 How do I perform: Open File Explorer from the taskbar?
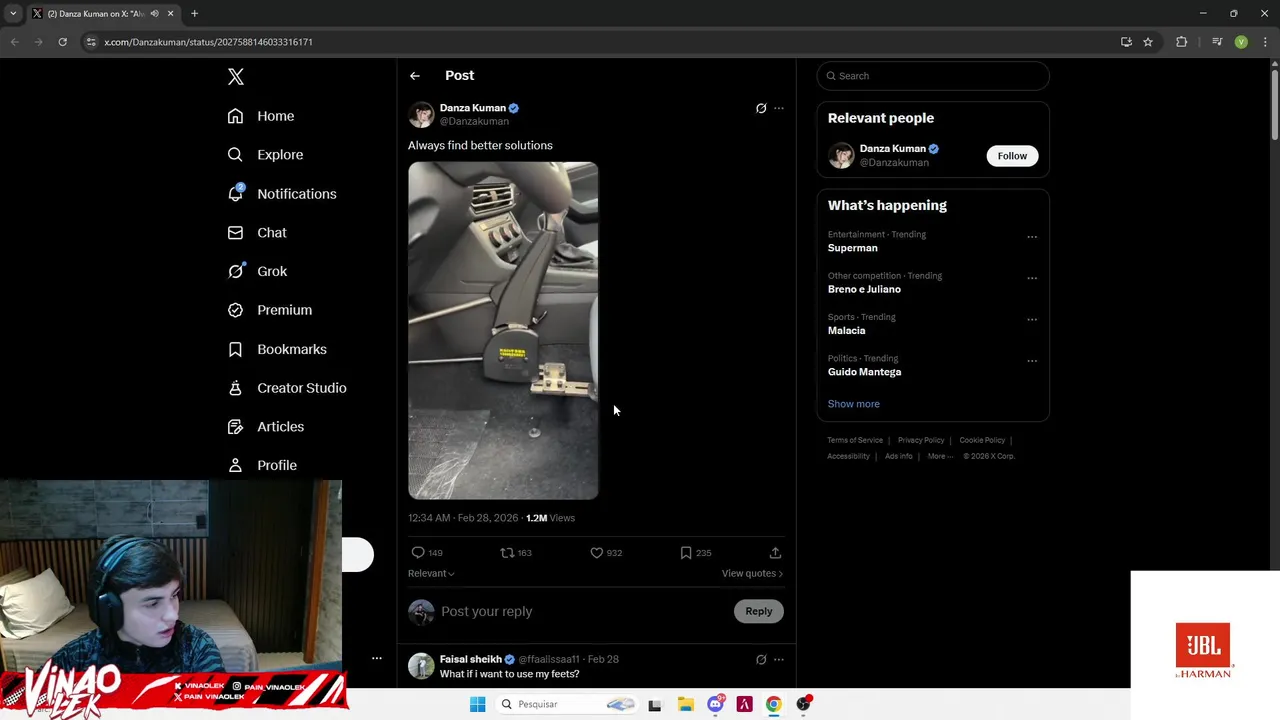click(x=685, y=704)
